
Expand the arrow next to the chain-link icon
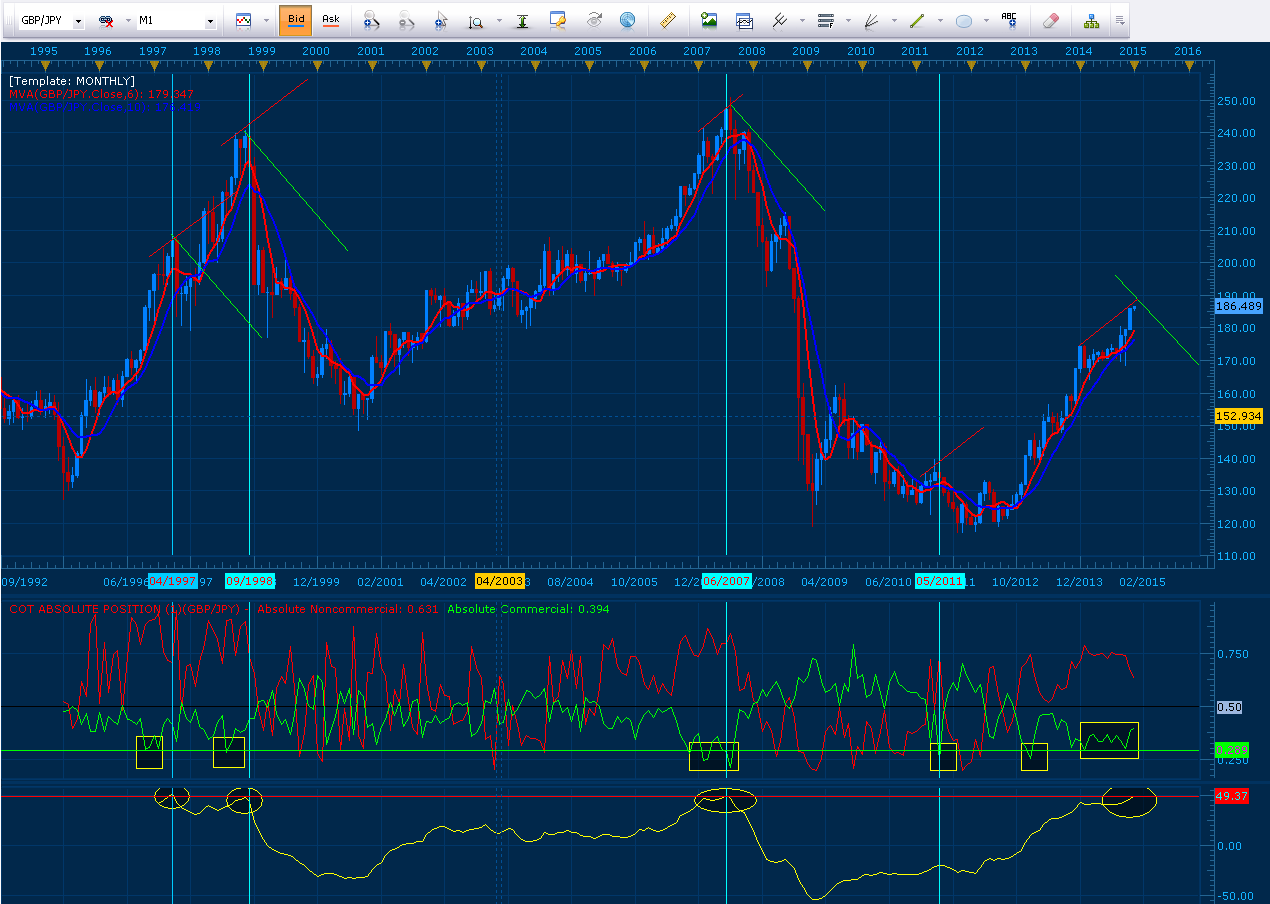click(x=128, y=20)
